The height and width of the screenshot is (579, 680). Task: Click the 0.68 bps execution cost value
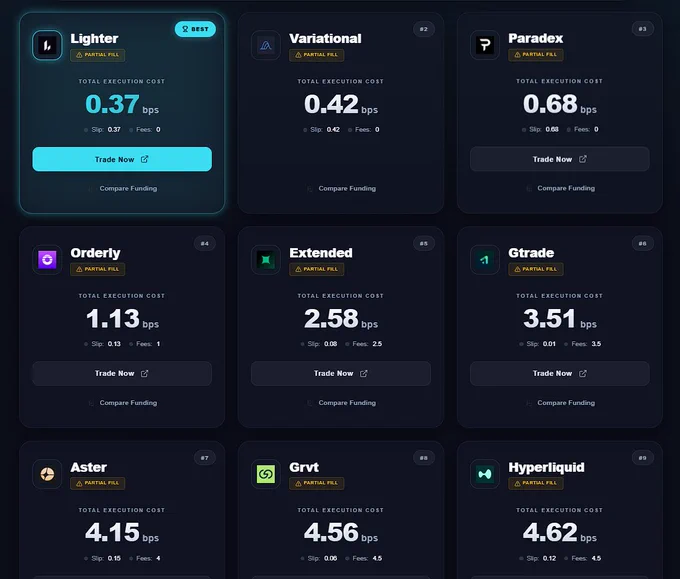tap(559, 104)
